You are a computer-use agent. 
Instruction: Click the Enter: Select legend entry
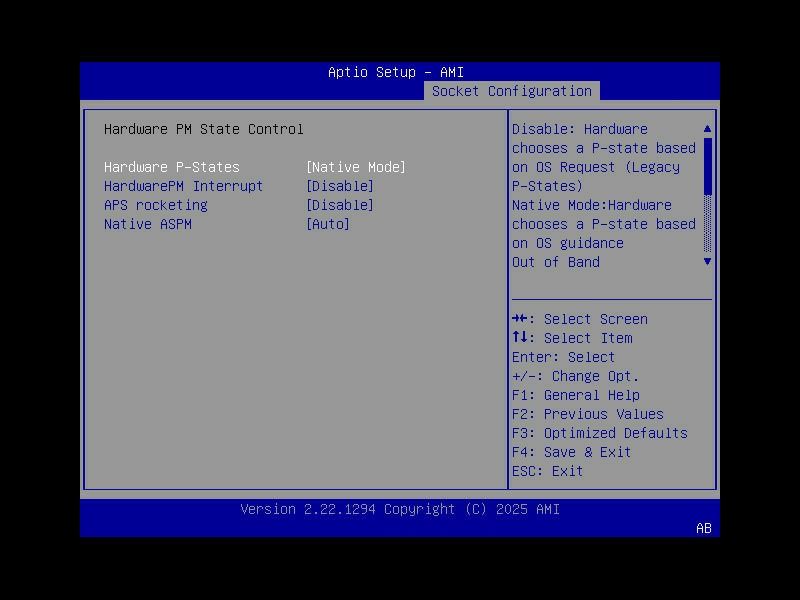click(557, 357)
